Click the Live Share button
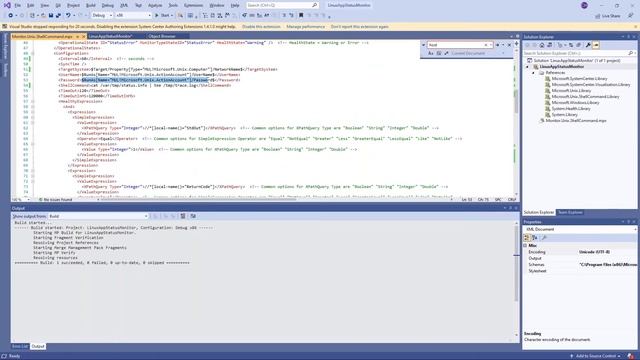The width and height of the screenshot is (640, 360). click(608, 16)
